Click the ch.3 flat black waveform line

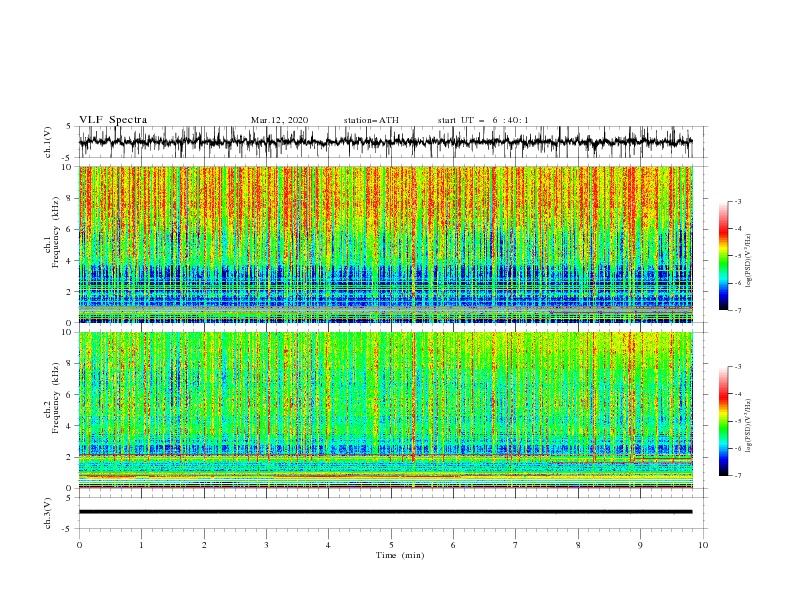click(x=385, y=512)
